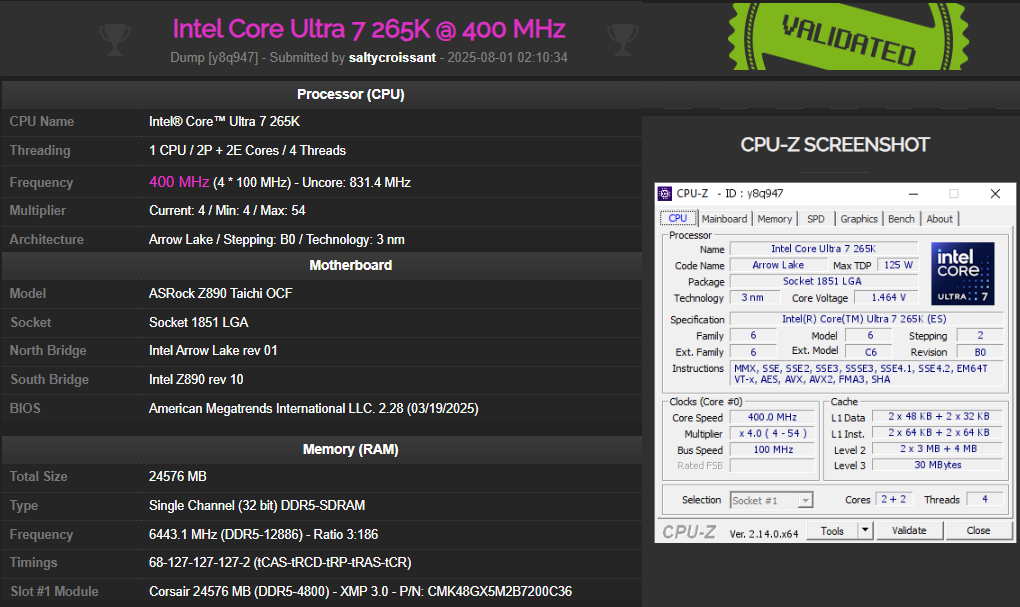This screenshot has height=607, width=1020.
Task: Click the left trophy icon beside the title
Action: coord(115,39)
